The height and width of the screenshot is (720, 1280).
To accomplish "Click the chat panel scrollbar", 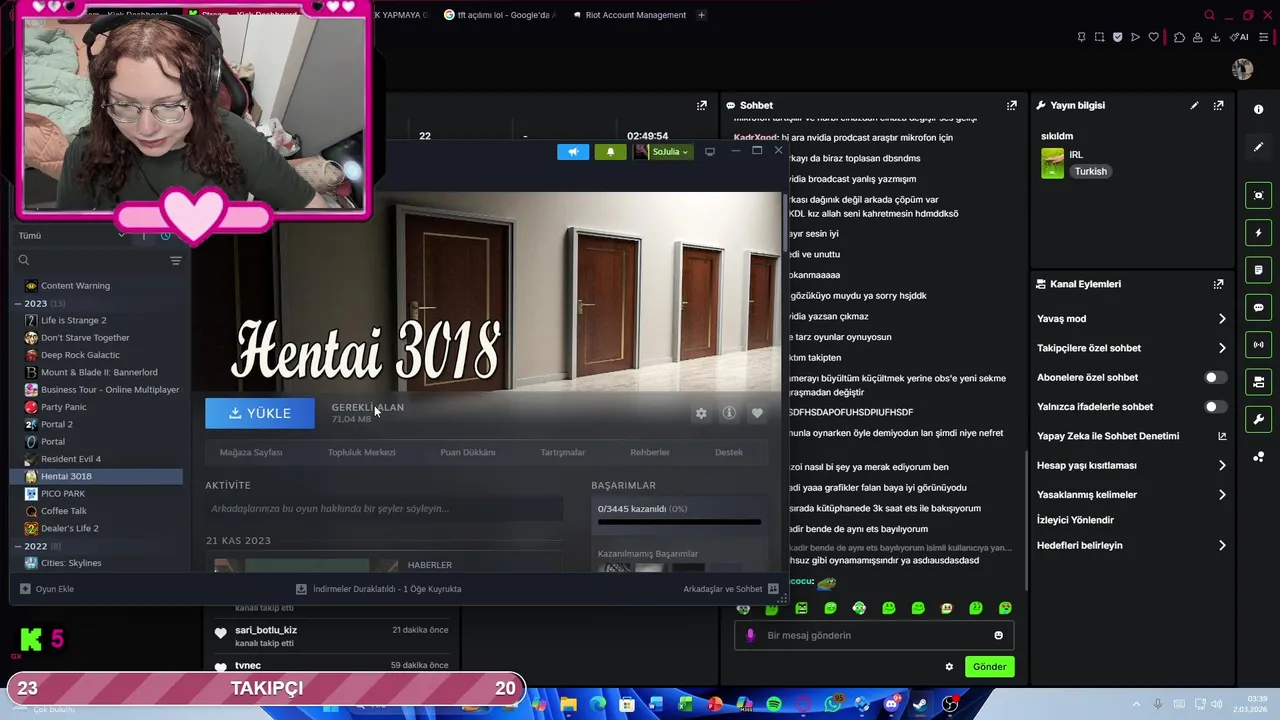I will [x=1026, y=520].
